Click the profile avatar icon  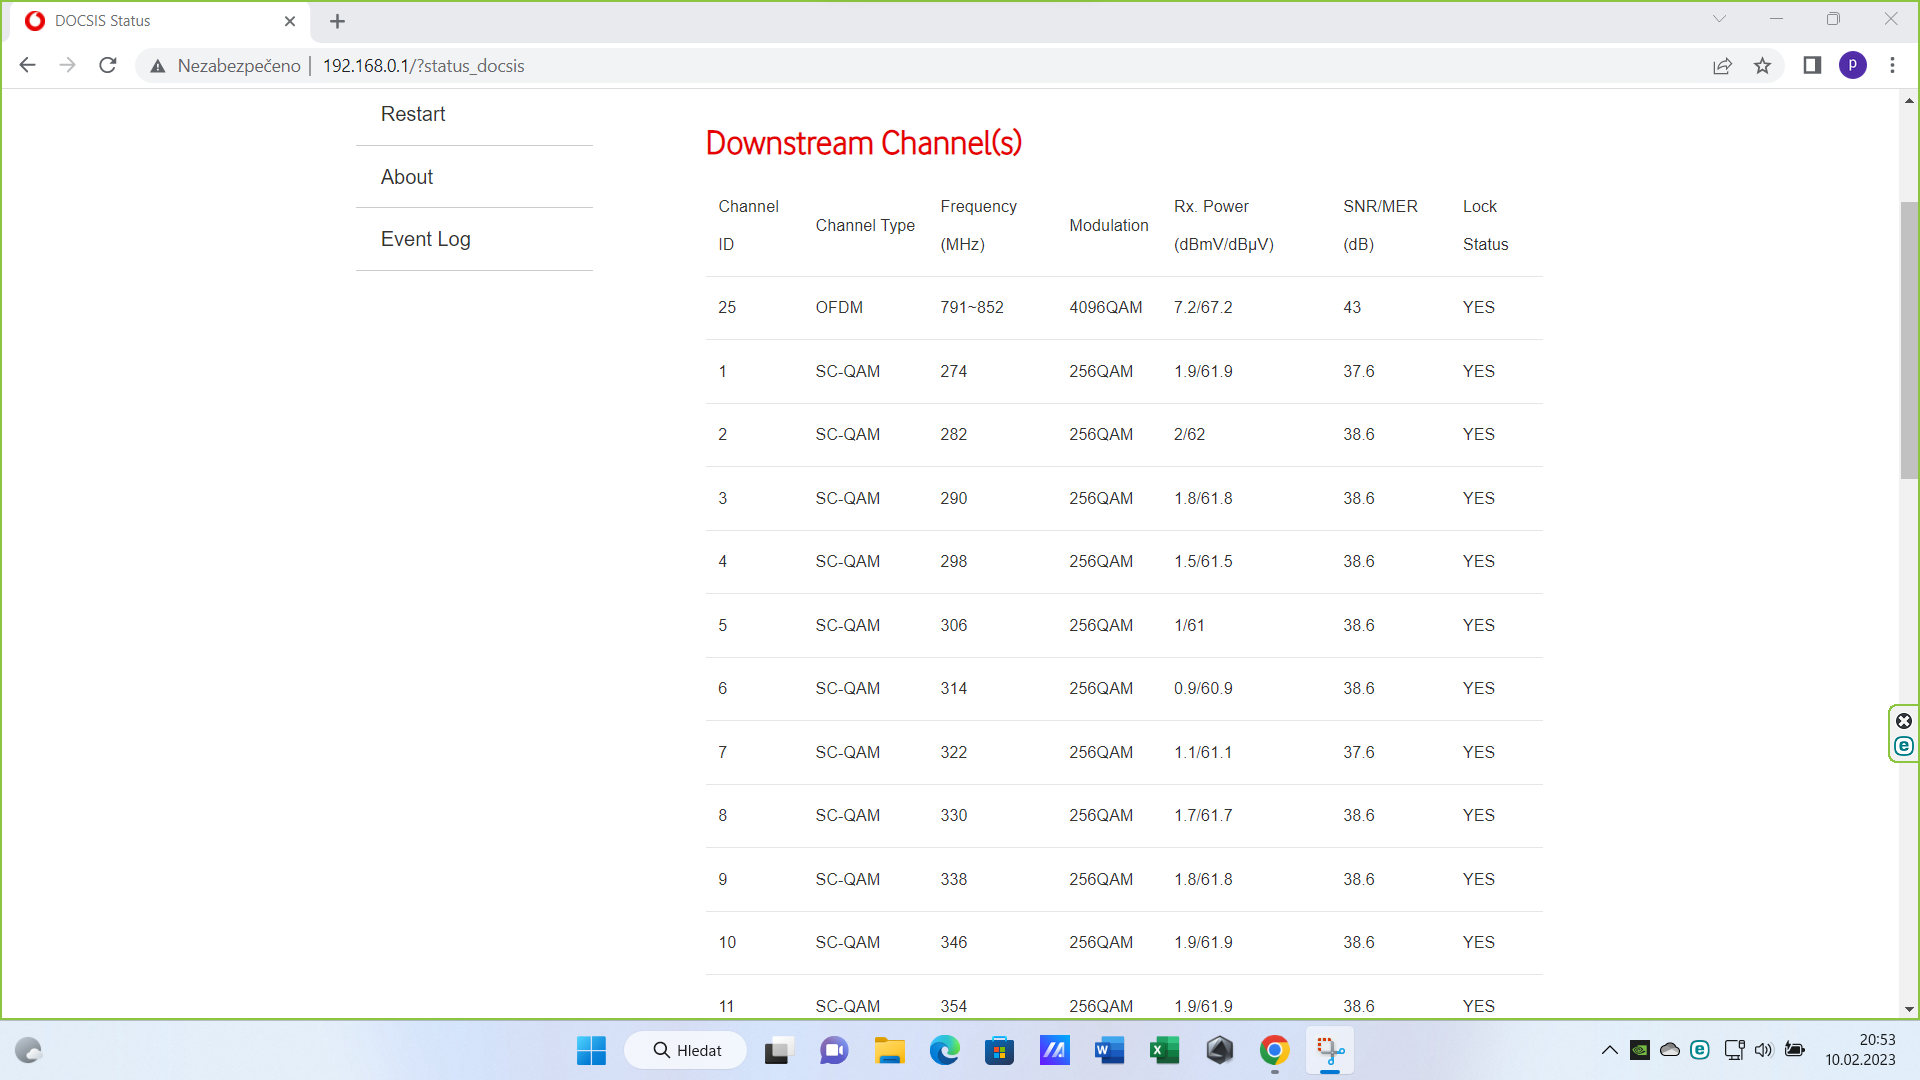pyautogui.click(x=1852, y=66)
